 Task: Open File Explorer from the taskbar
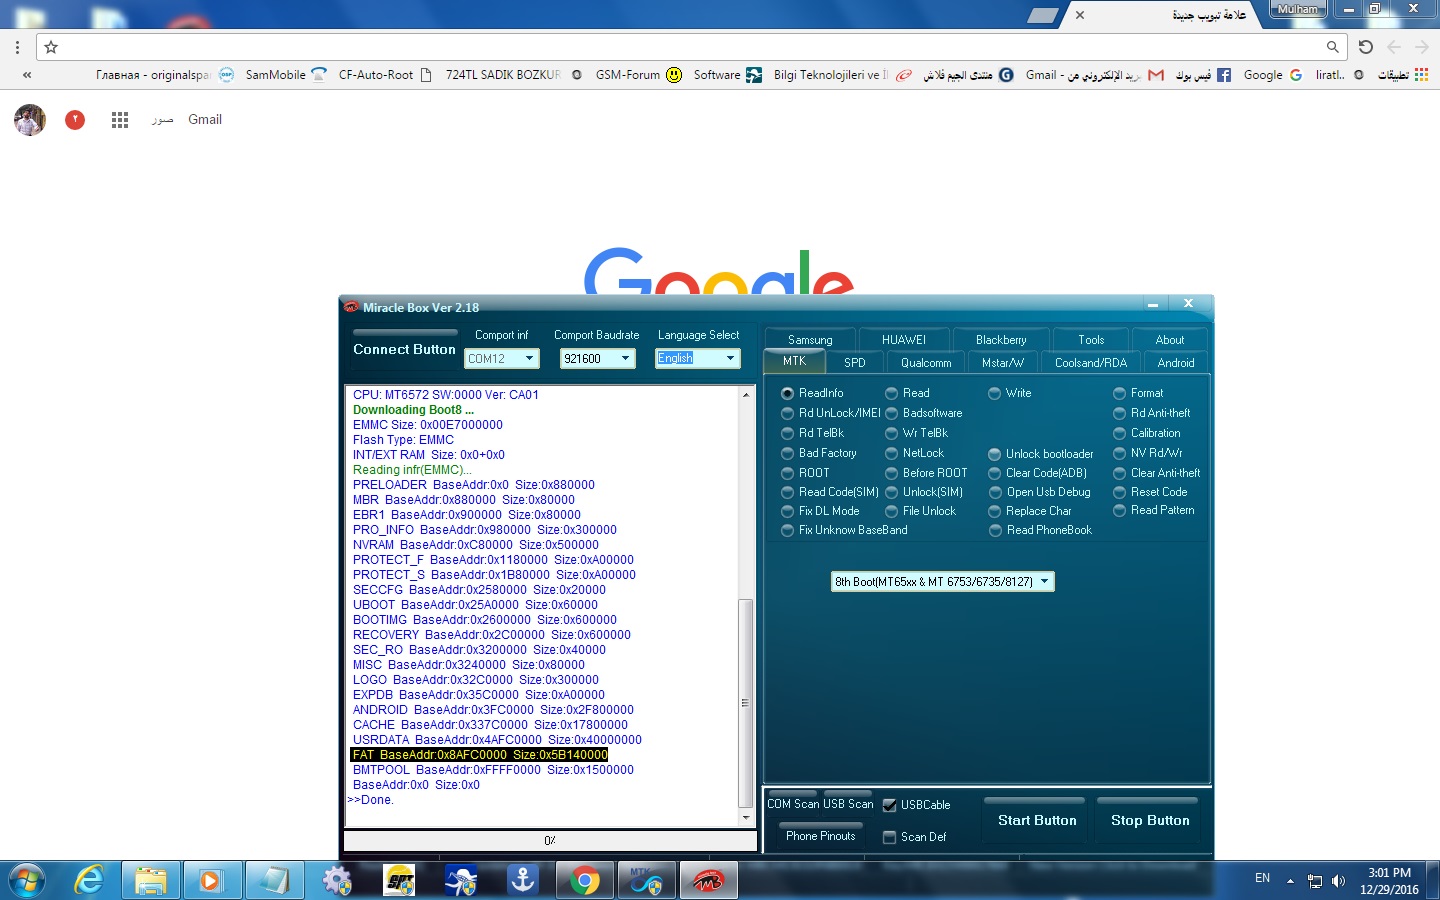[151, 881]
